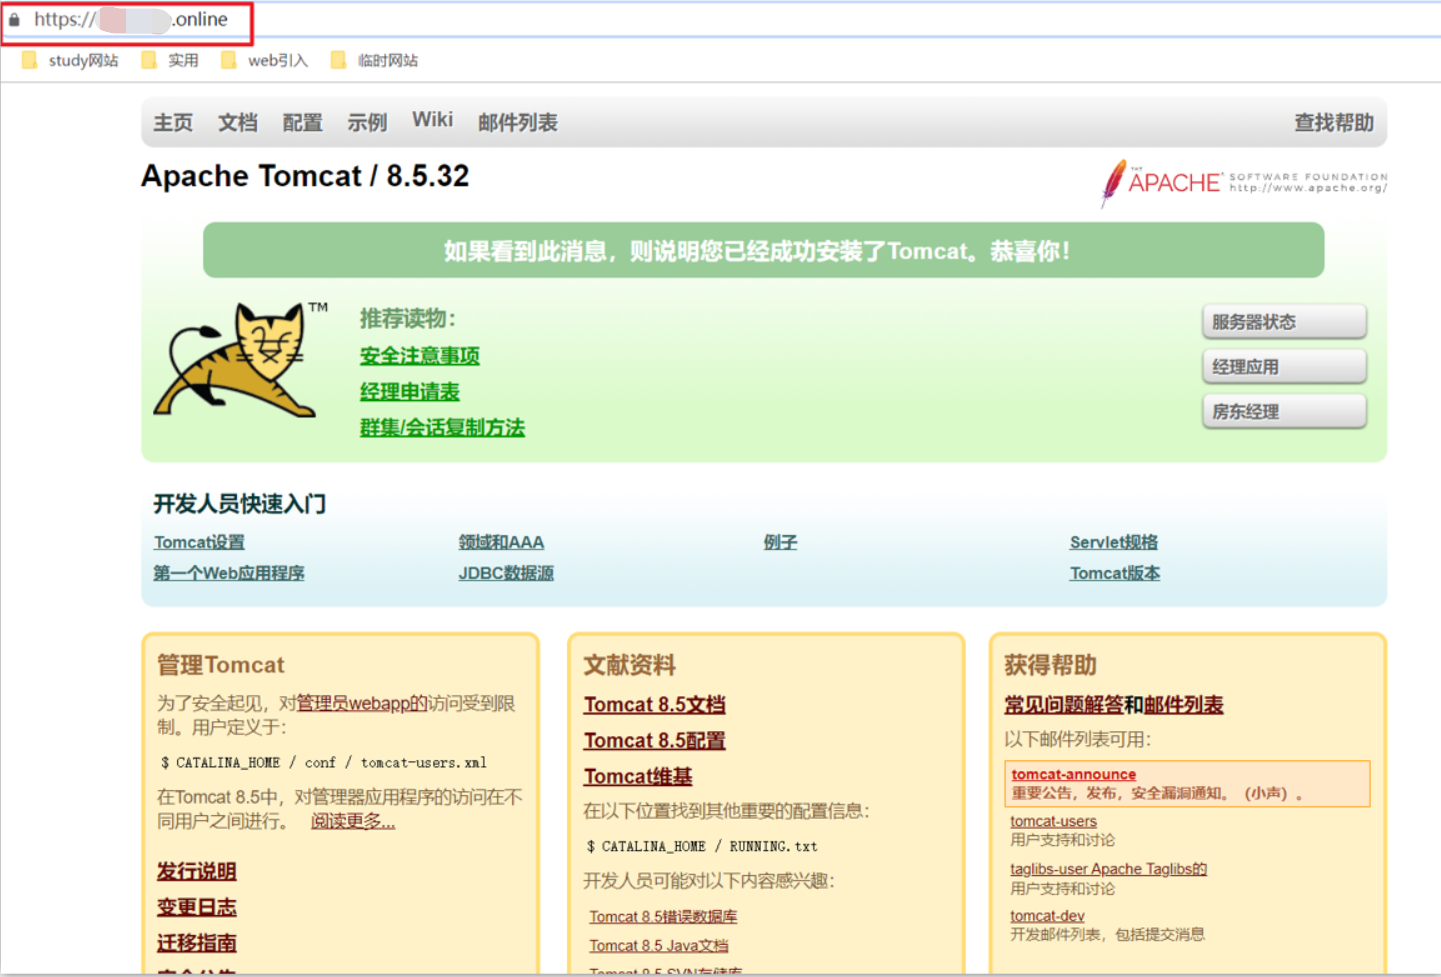Click the Apache Software Foundation logo

(x=1244, y=183)
